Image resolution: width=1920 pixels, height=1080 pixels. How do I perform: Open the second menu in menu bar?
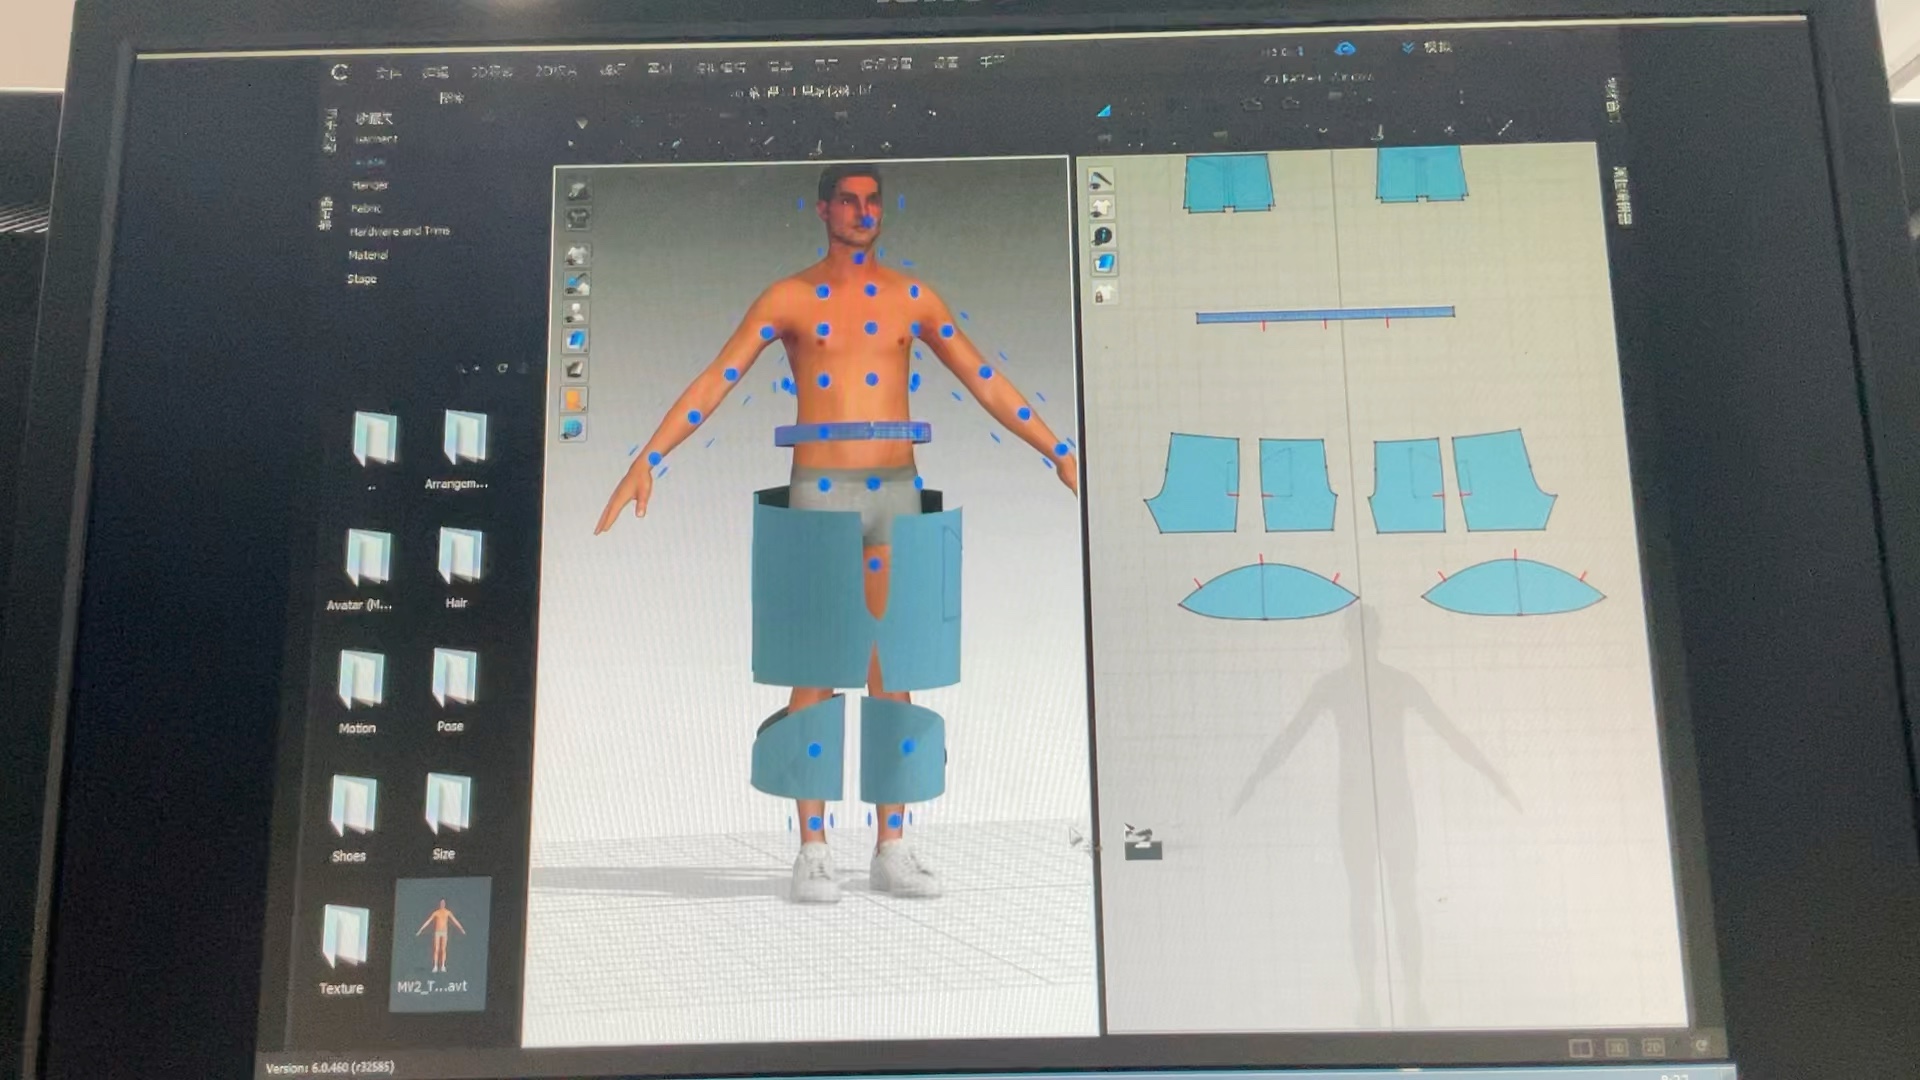(436, 72)
